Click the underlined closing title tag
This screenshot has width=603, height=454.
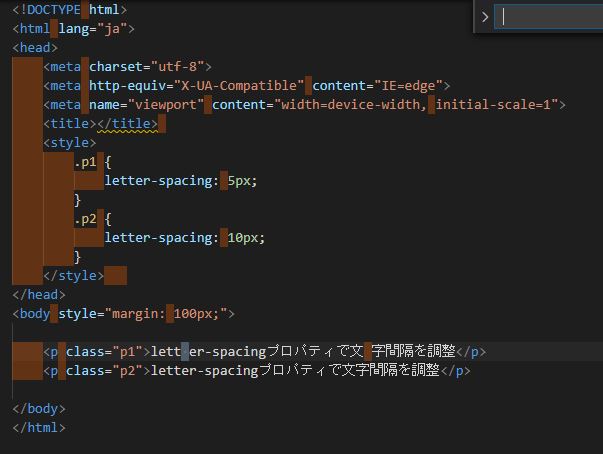coord(127,124)
